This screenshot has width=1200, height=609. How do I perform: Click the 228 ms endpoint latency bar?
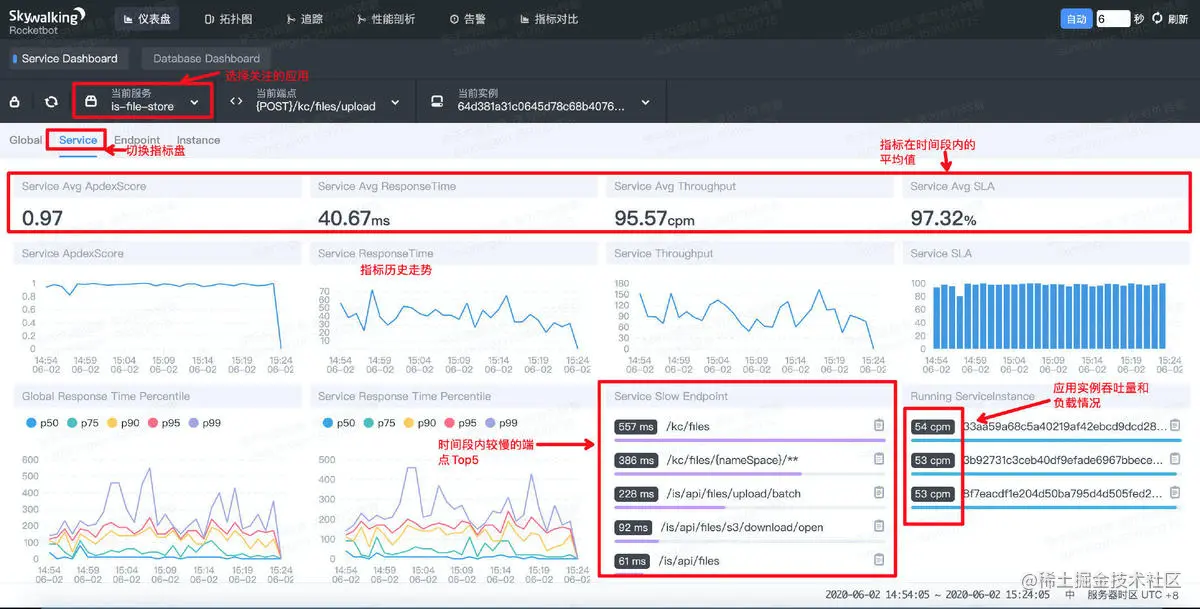point(749,507)
